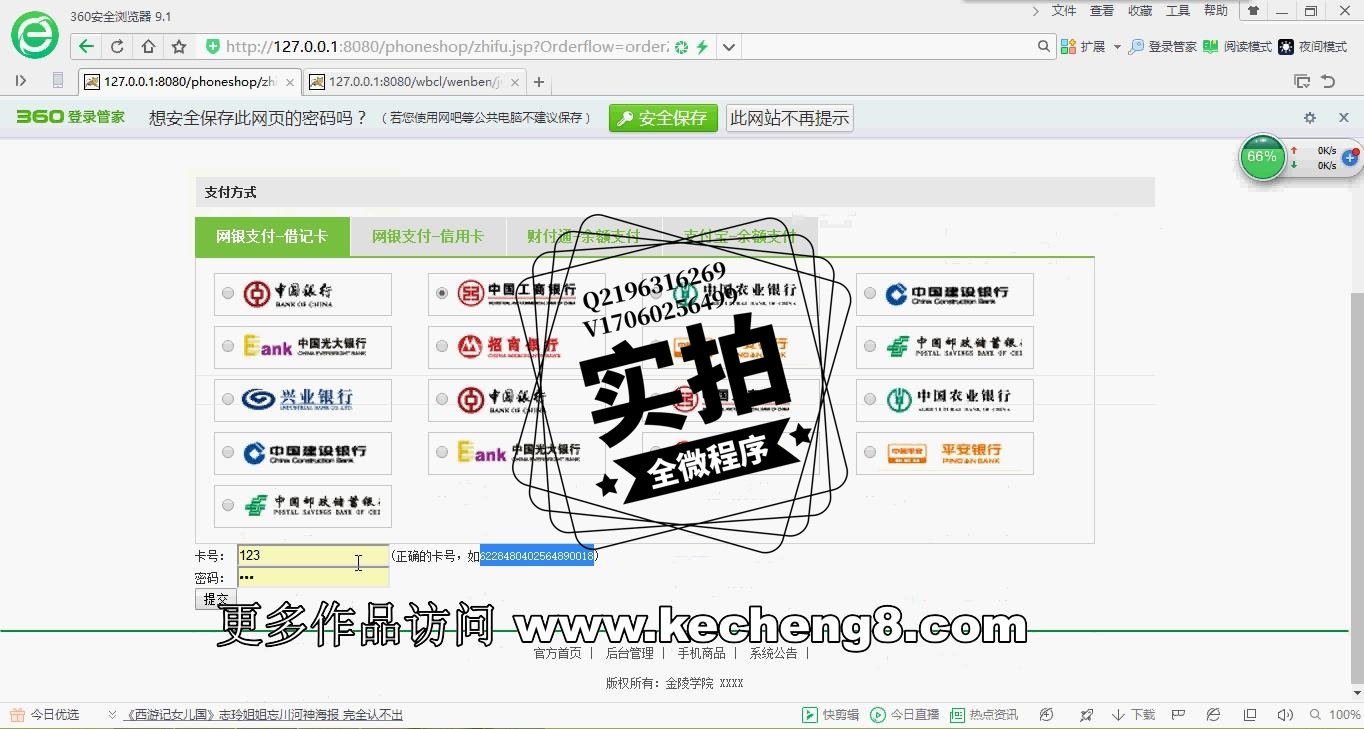Select 中国农业银行 radio in the rightmost column
This screenshot has width=1364, height=729.
(x=870, y=399)
